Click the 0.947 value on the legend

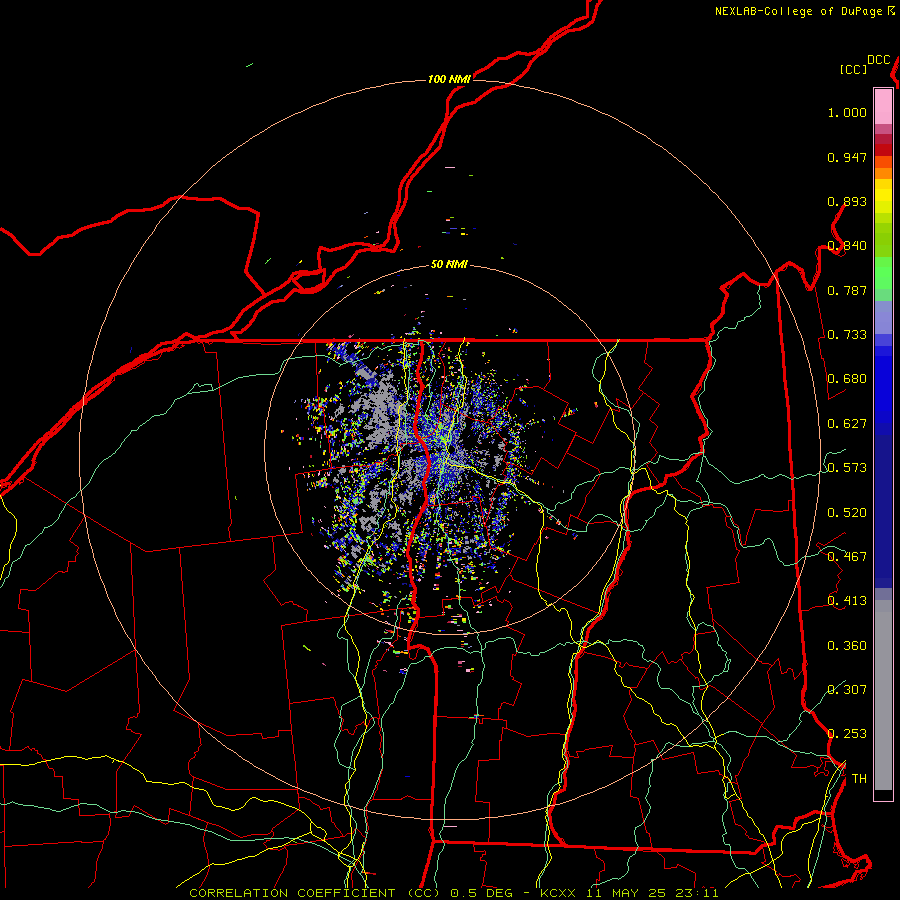point(847,157)
